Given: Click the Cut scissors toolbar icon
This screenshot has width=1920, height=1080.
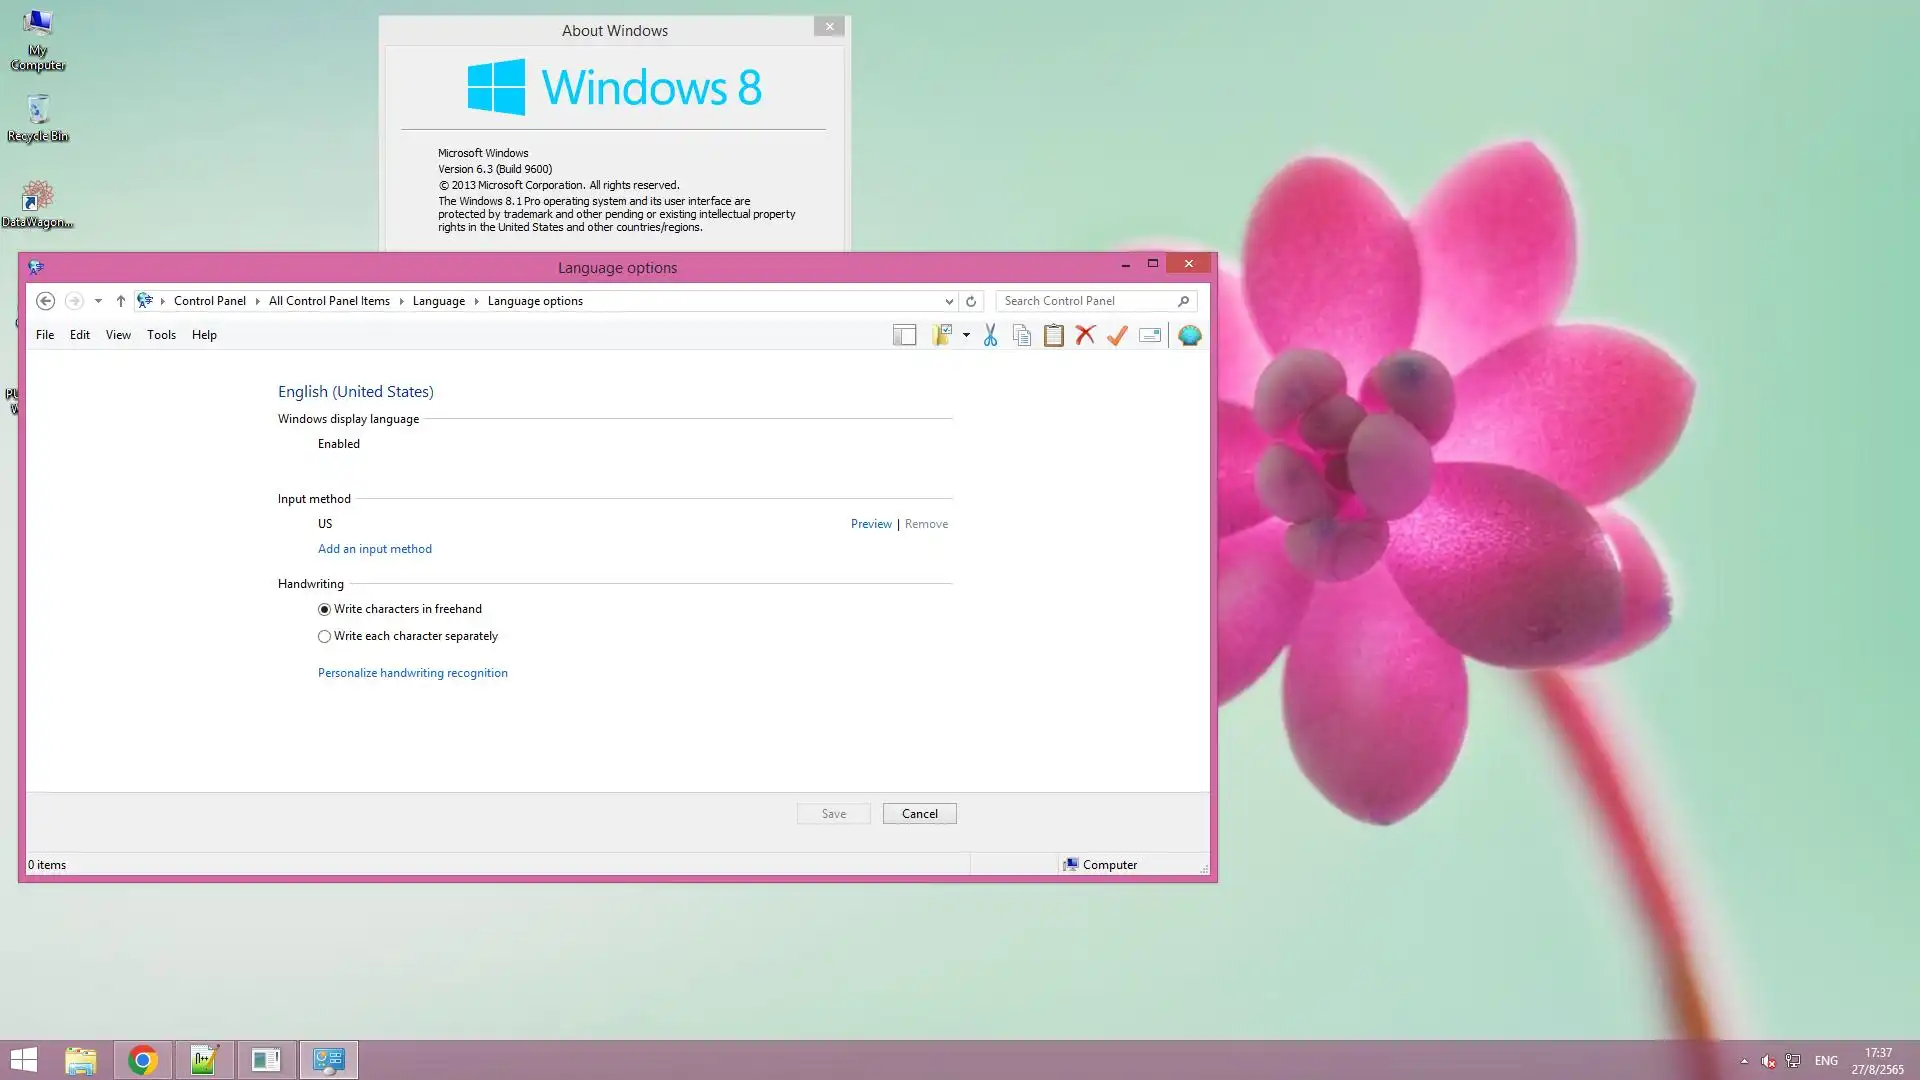Looking at the screenshot, I should 990,335.
